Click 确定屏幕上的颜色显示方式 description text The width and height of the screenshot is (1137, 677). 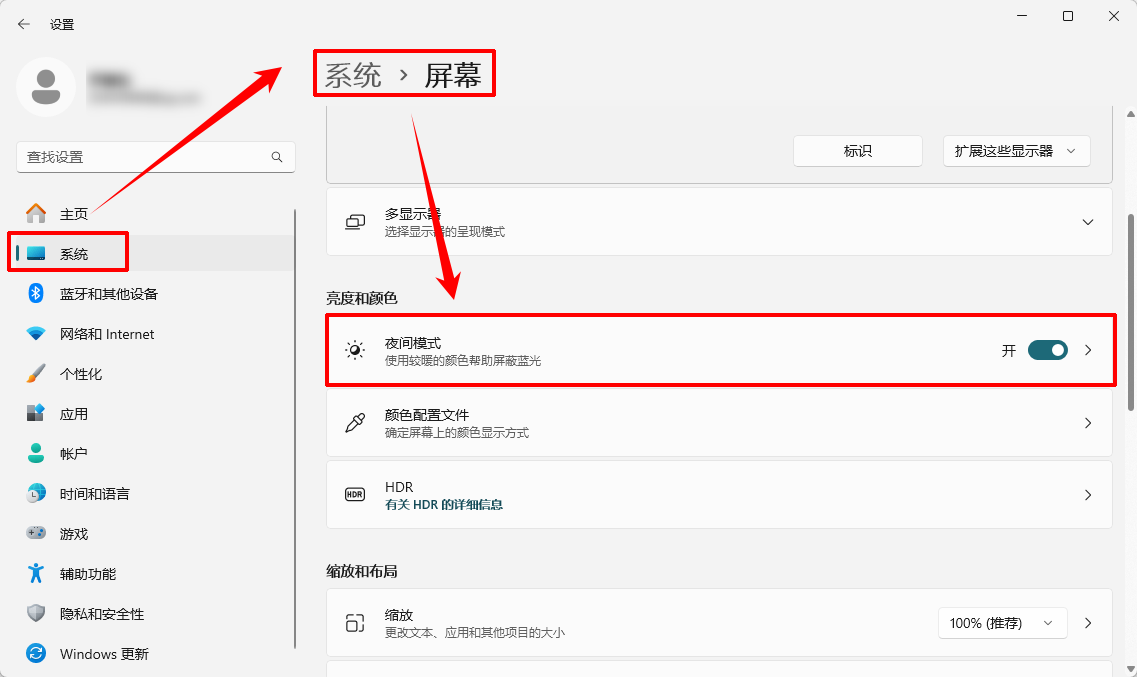tap(457, 433)
